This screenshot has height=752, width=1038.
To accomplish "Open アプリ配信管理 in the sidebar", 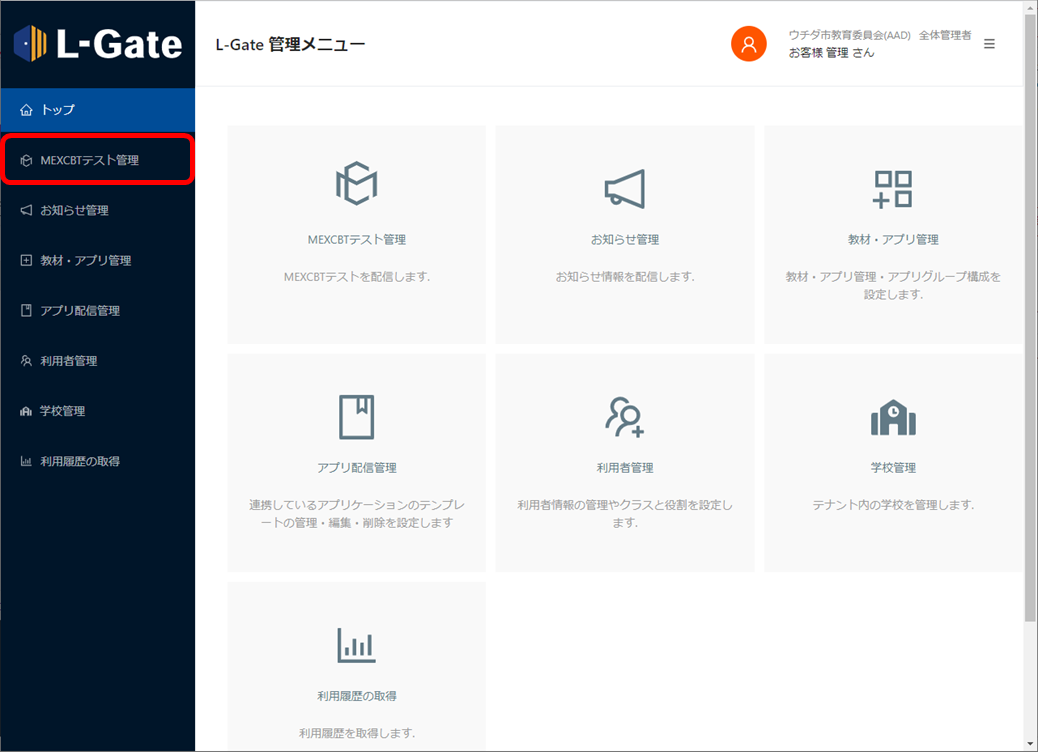I will (98, 310).
